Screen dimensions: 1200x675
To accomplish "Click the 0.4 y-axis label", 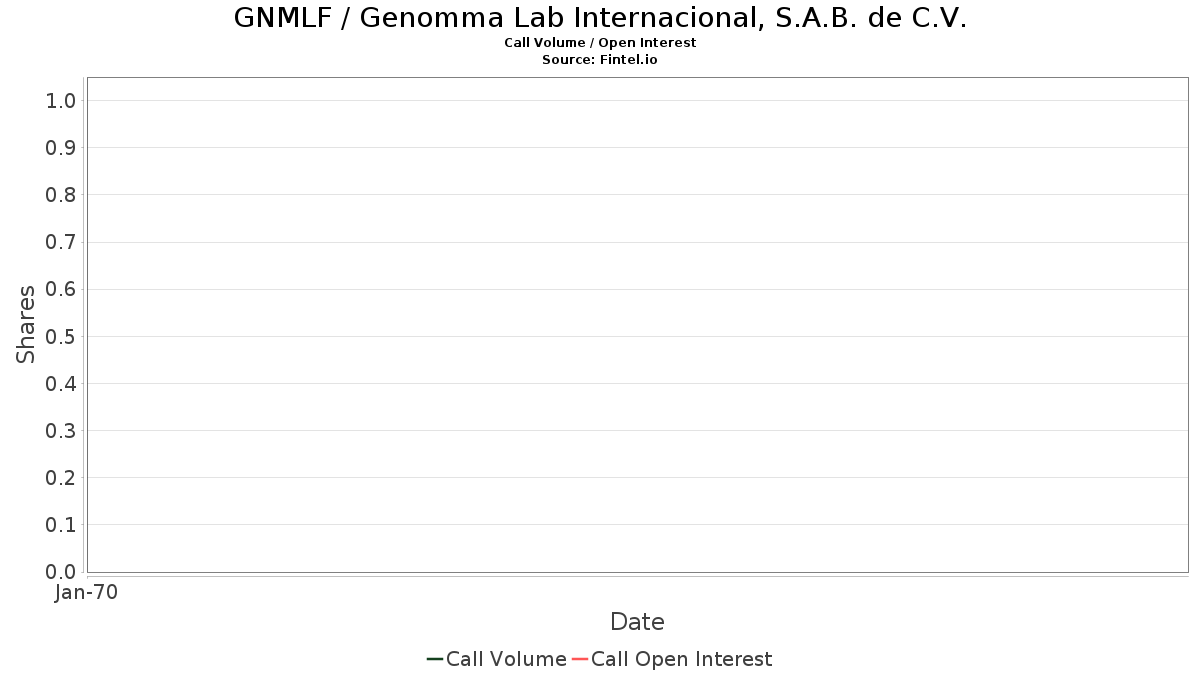I will pos(62,383).
